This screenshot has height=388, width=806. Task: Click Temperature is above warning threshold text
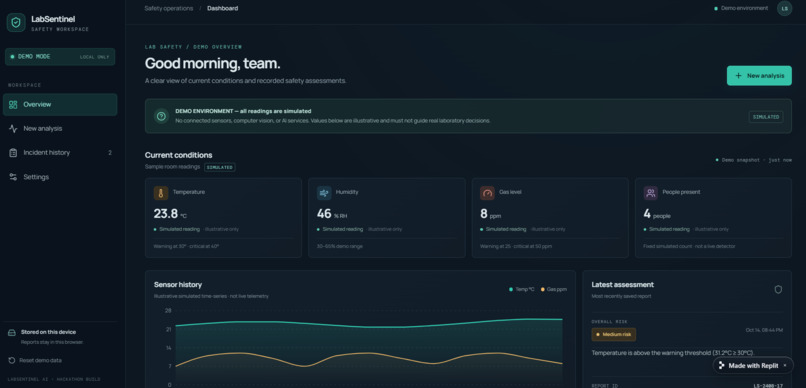(x=672, y=353)
